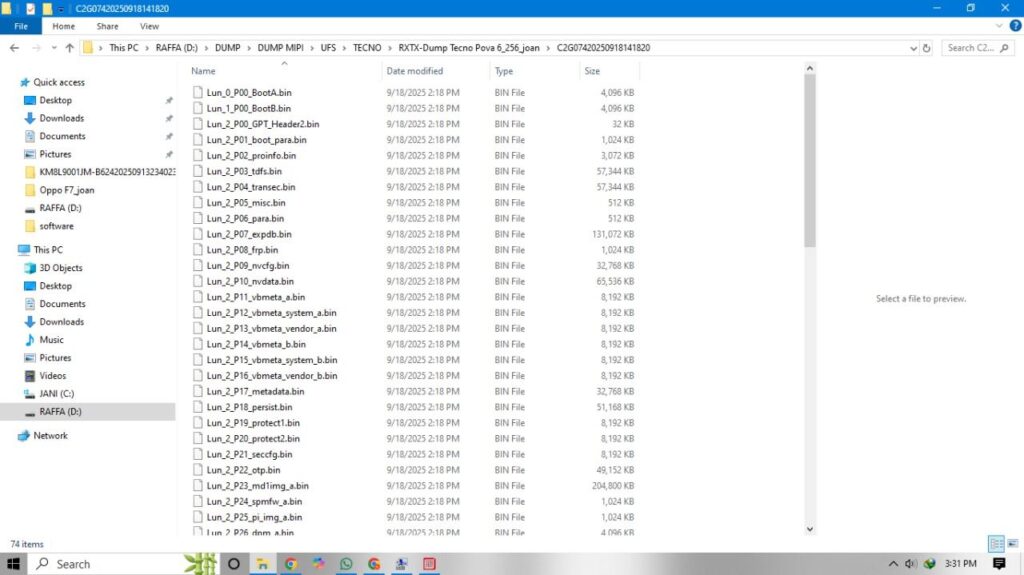Image resolution: width=1024 pixels, height=575 pixels.
Task: Open recent locations dropdown next to Forward
Action: 54,48
